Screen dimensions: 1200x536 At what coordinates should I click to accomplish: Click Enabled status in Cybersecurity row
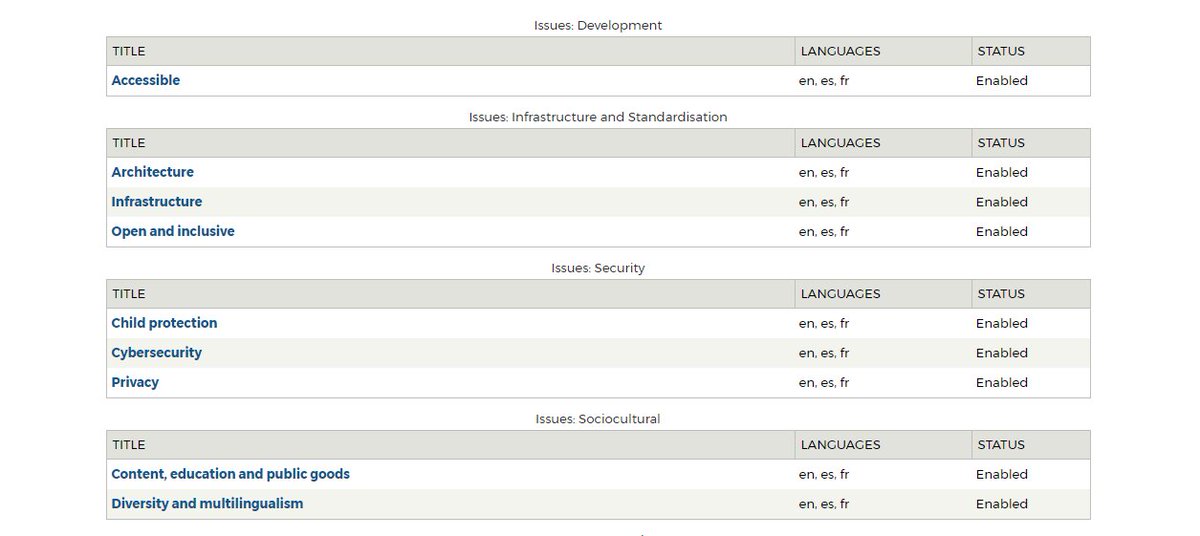click(1002, 353)
